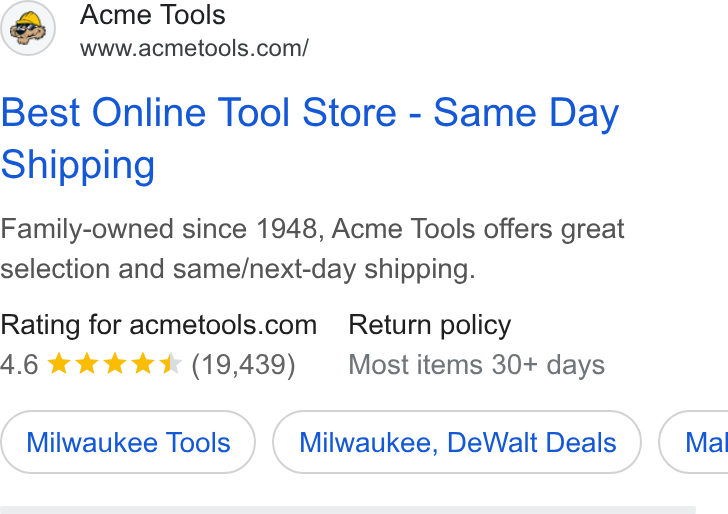Viewport: 728px width, 514px height.
Task: Click the word 'Shipping' in the title
Action: click(78, 166)
